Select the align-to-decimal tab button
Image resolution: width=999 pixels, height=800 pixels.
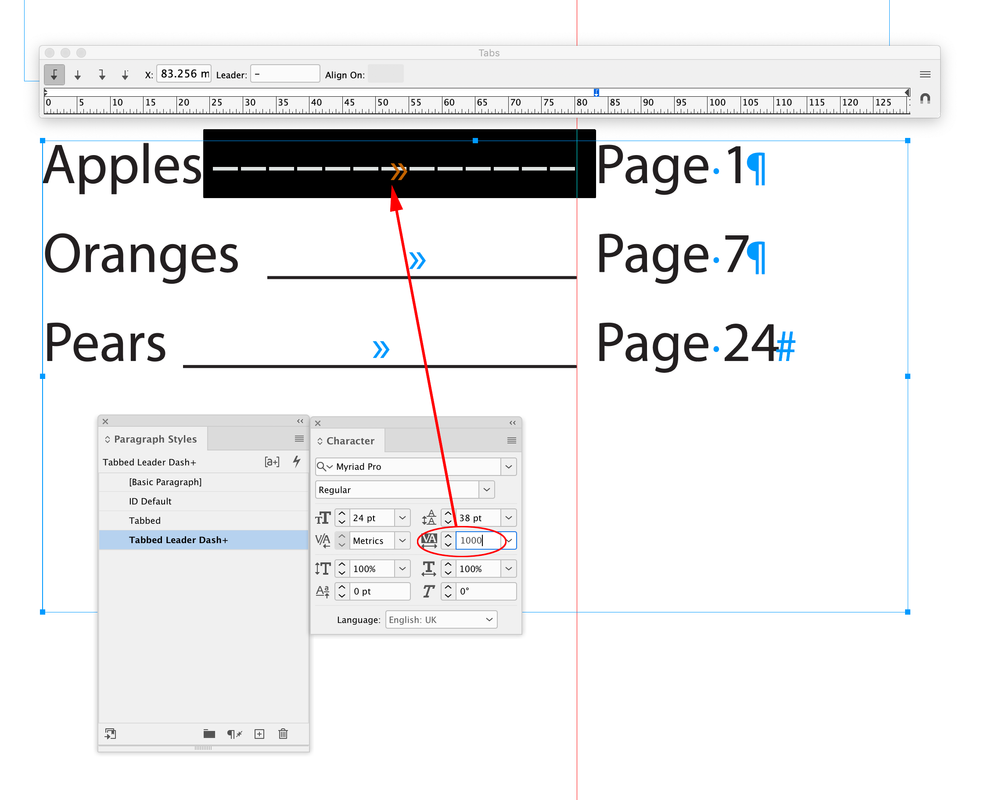tap(125, 75)
